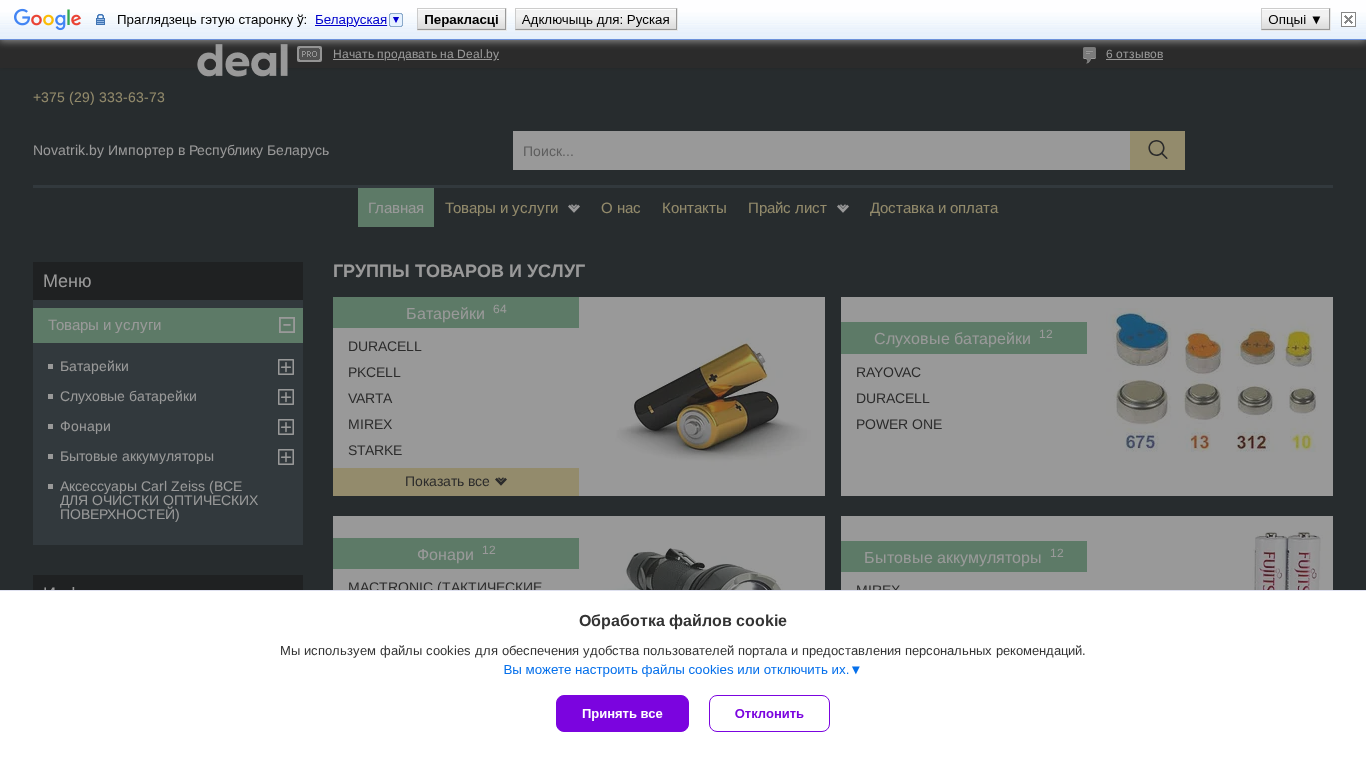1366x768 pixels.
Task: Click the Deal.by logo
Action: pos(243,59)
